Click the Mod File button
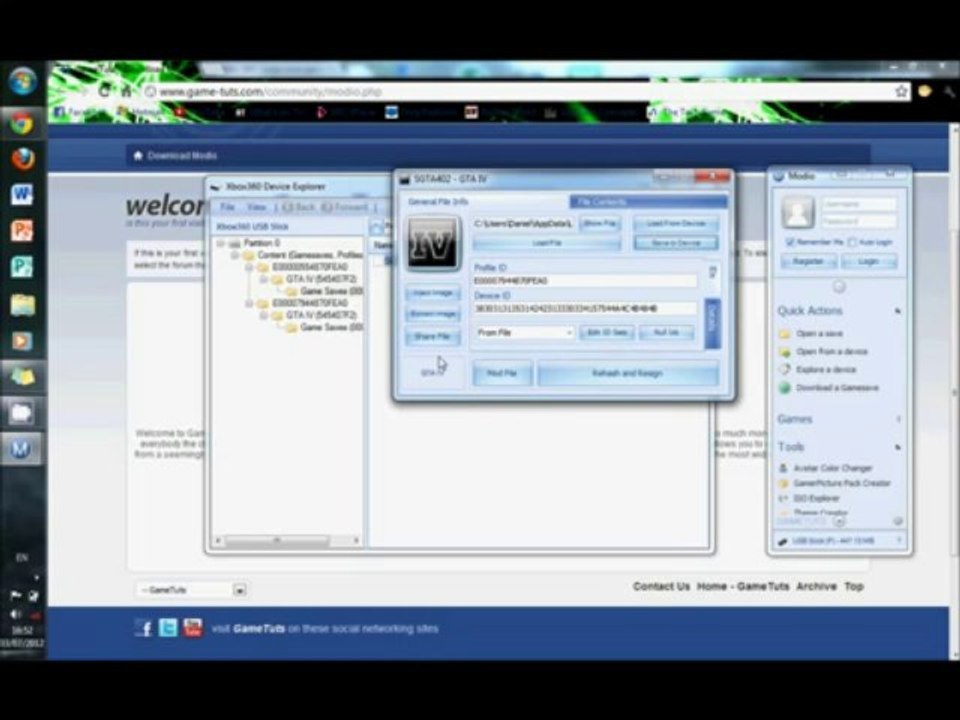This screenshot has height=720, width=960. [502, 373]
